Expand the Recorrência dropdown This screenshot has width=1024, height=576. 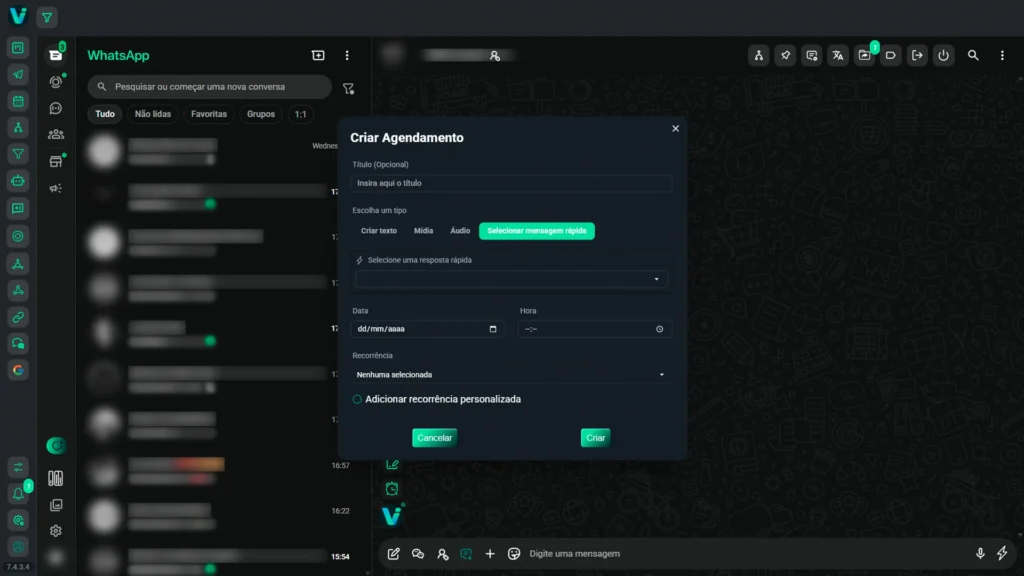511,375
